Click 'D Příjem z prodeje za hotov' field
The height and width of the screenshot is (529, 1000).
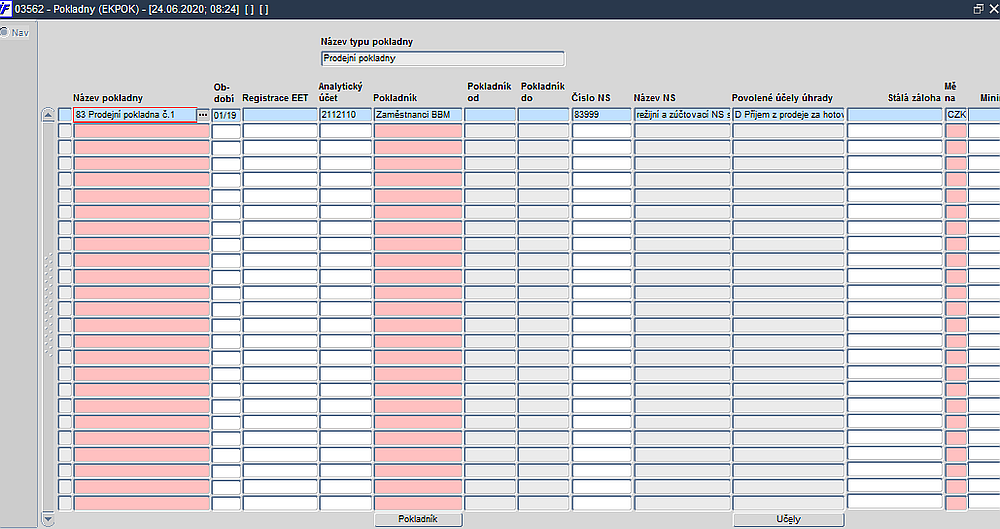click(x=788, y=115)
